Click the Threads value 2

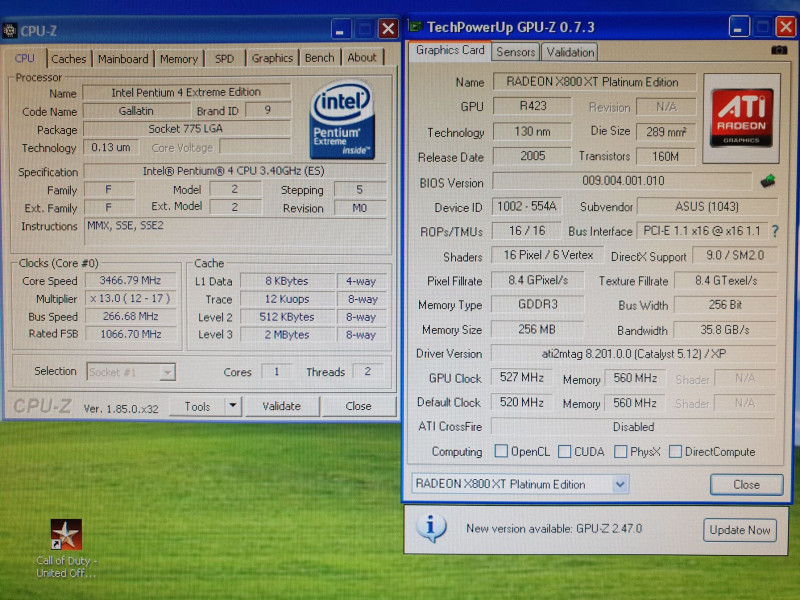[368, 372]
